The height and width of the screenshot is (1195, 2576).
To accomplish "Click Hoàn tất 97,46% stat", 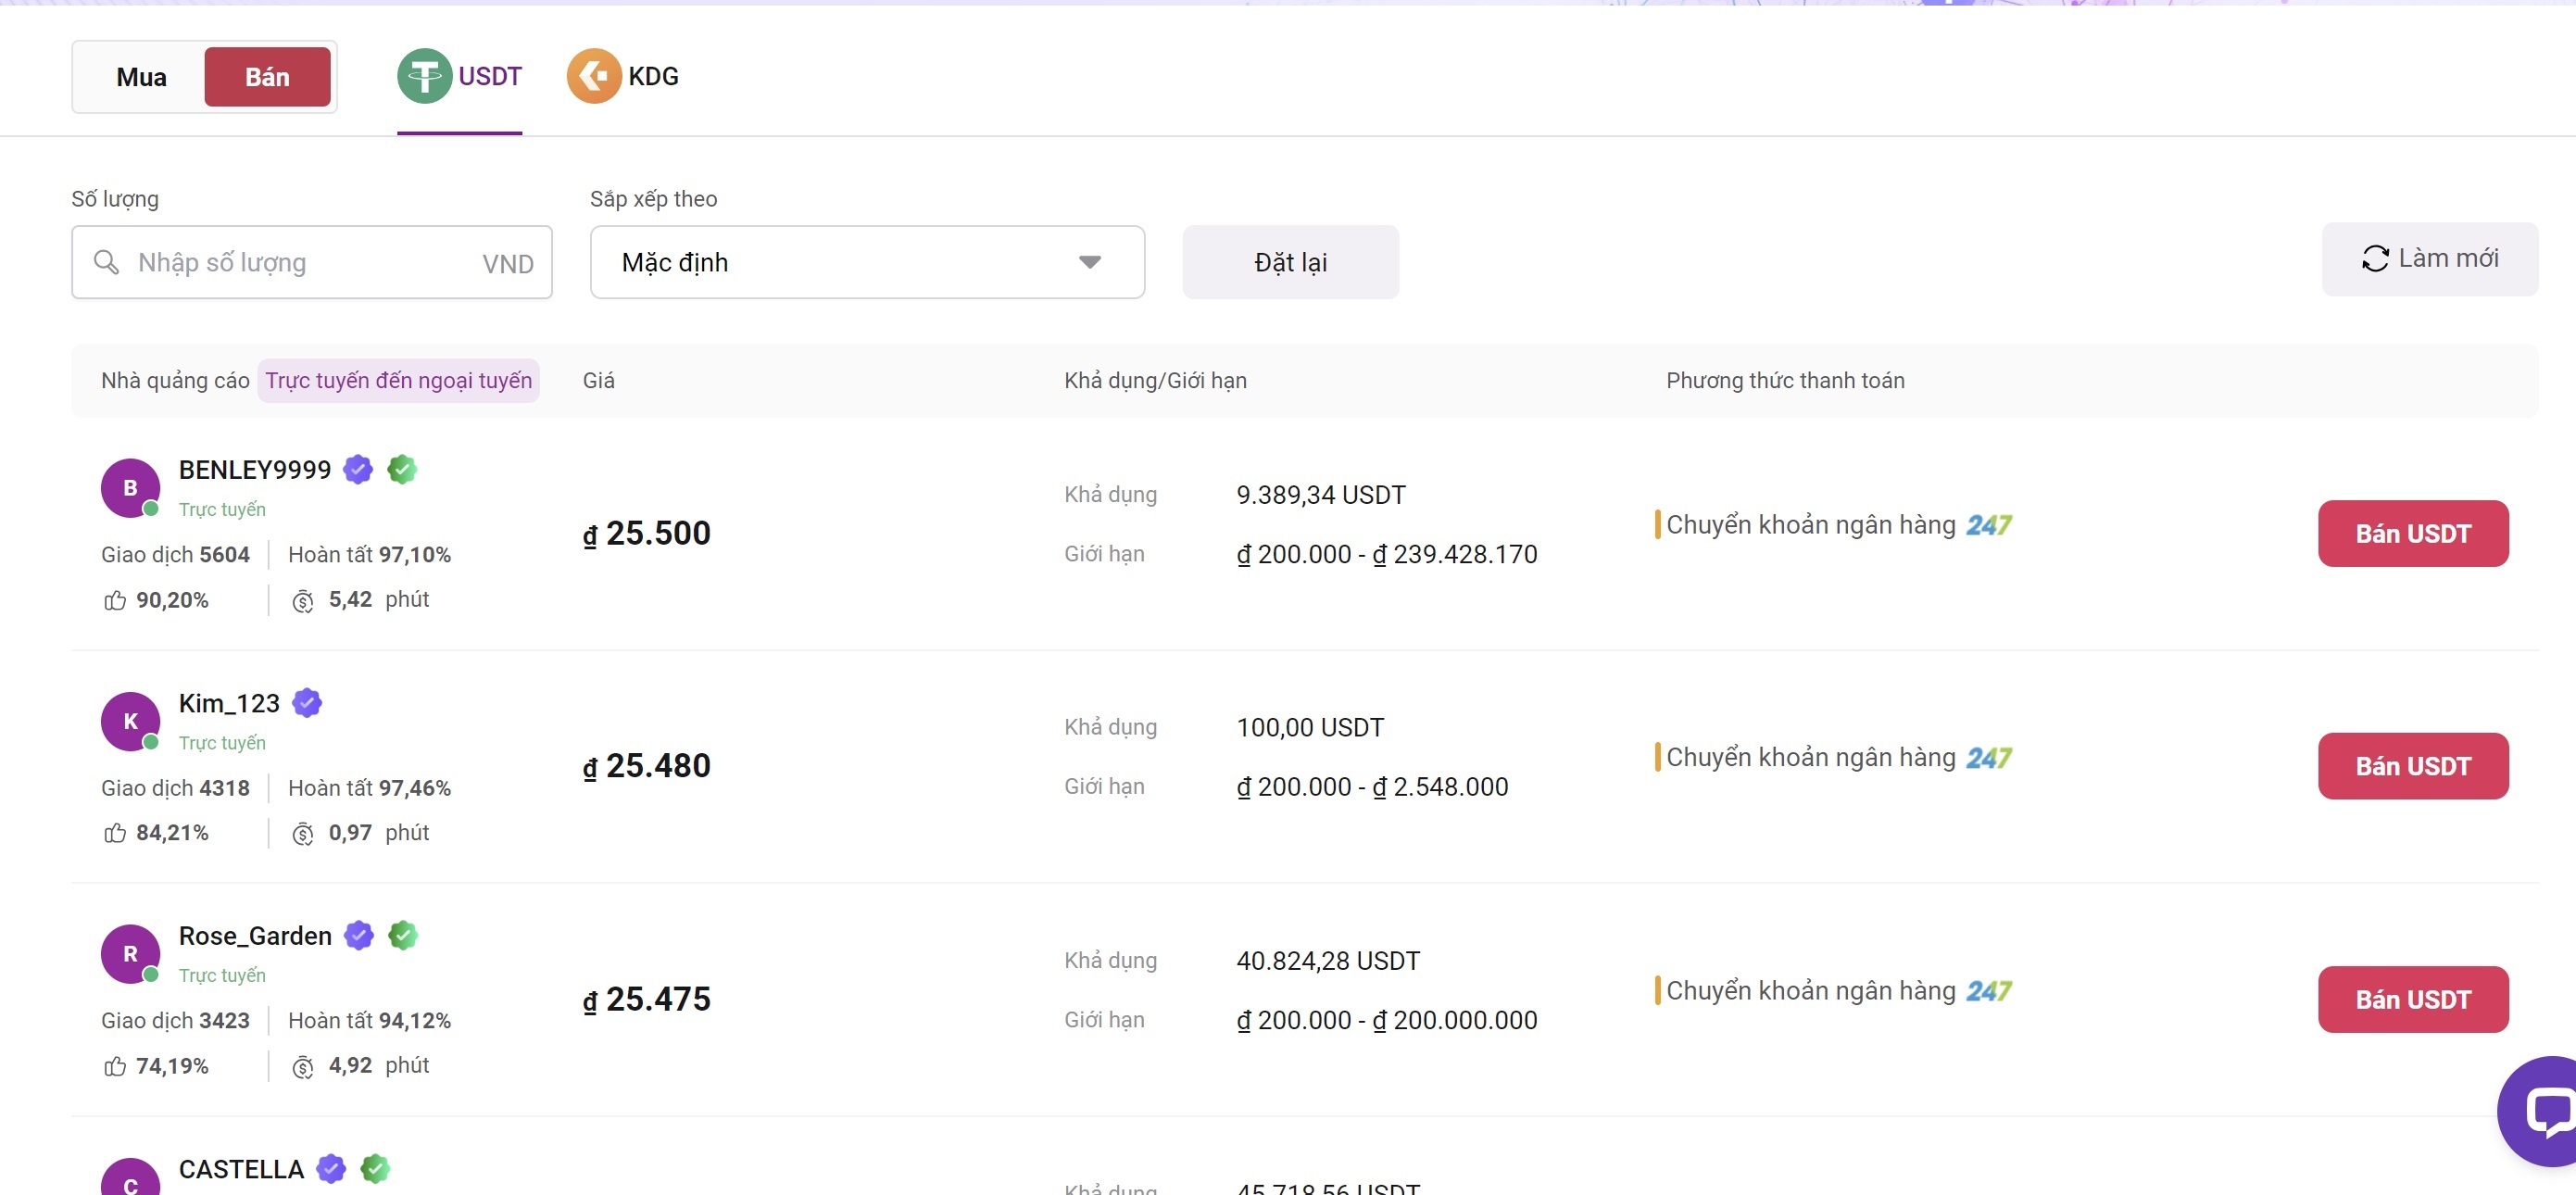I will [x=370, y=788].
